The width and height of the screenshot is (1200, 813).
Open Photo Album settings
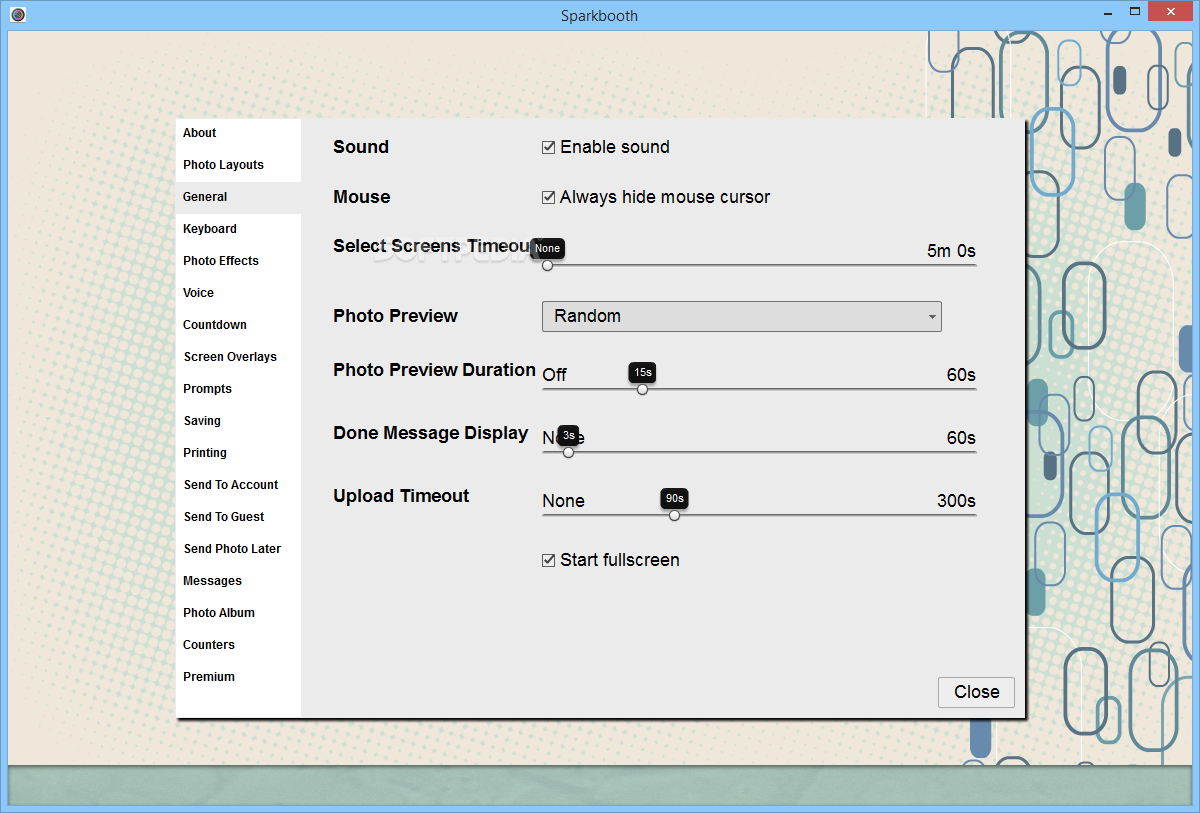click(238, 613)
